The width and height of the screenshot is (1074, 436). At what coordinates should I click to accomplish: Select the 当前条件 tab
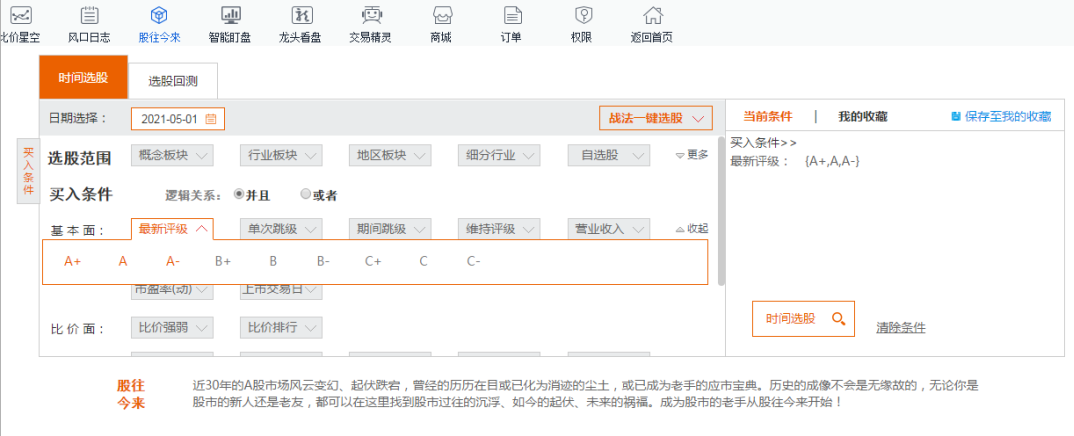tap(768, 116)
